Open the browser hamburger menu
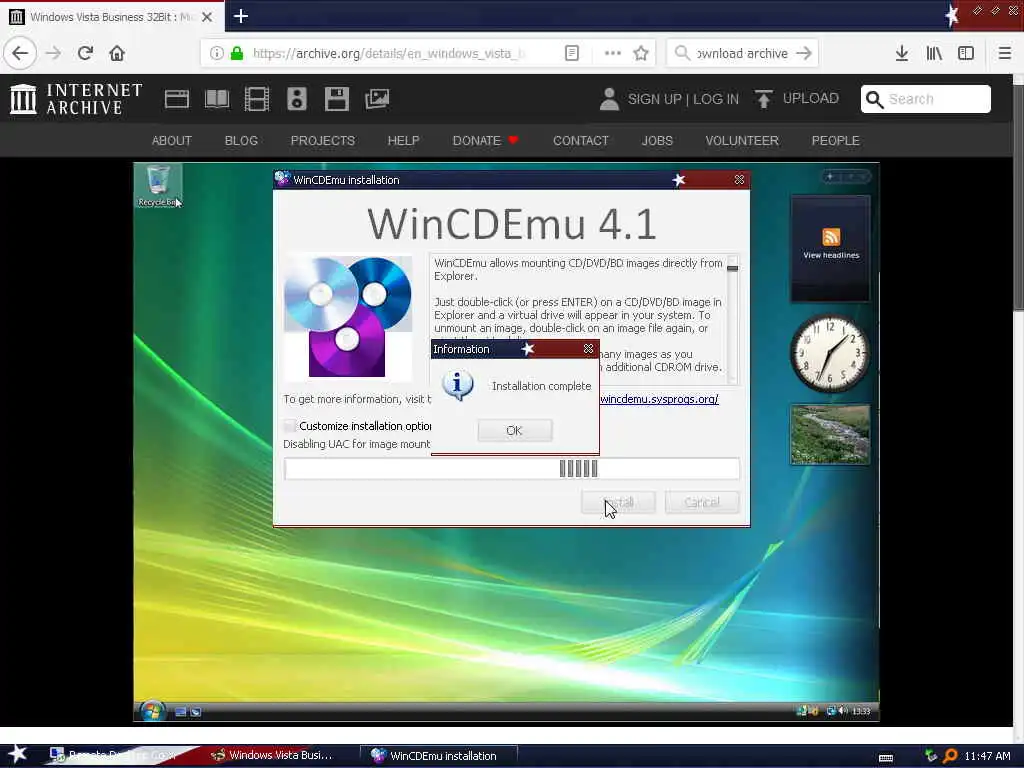The image size is (1024, 768). tap(1004, 53)
